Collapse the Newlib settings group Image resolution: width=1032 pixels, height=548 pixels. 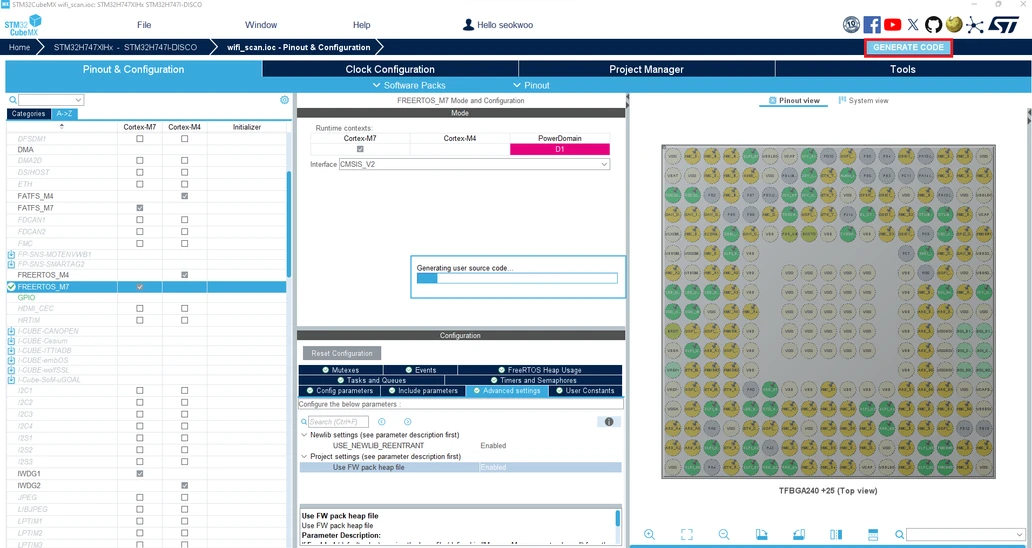point(304,435)
